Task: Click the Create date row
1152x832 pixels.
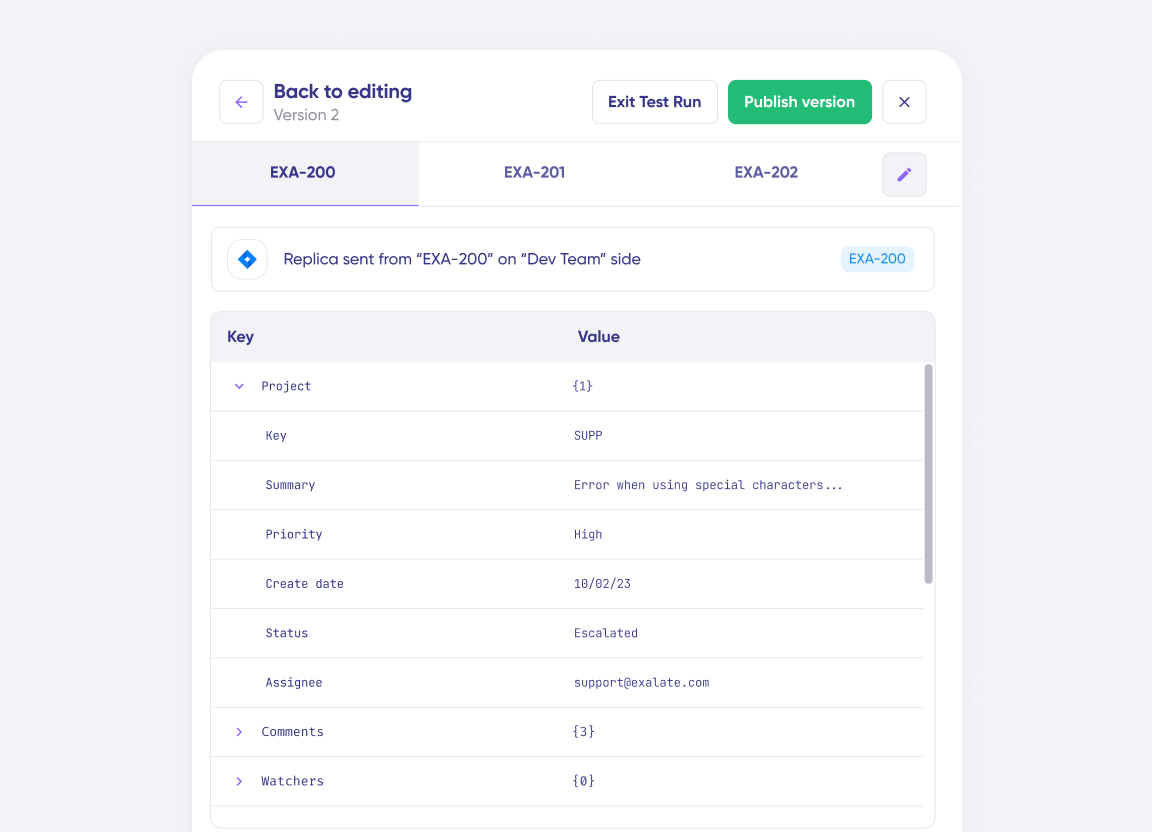Action: pos(304,584)
